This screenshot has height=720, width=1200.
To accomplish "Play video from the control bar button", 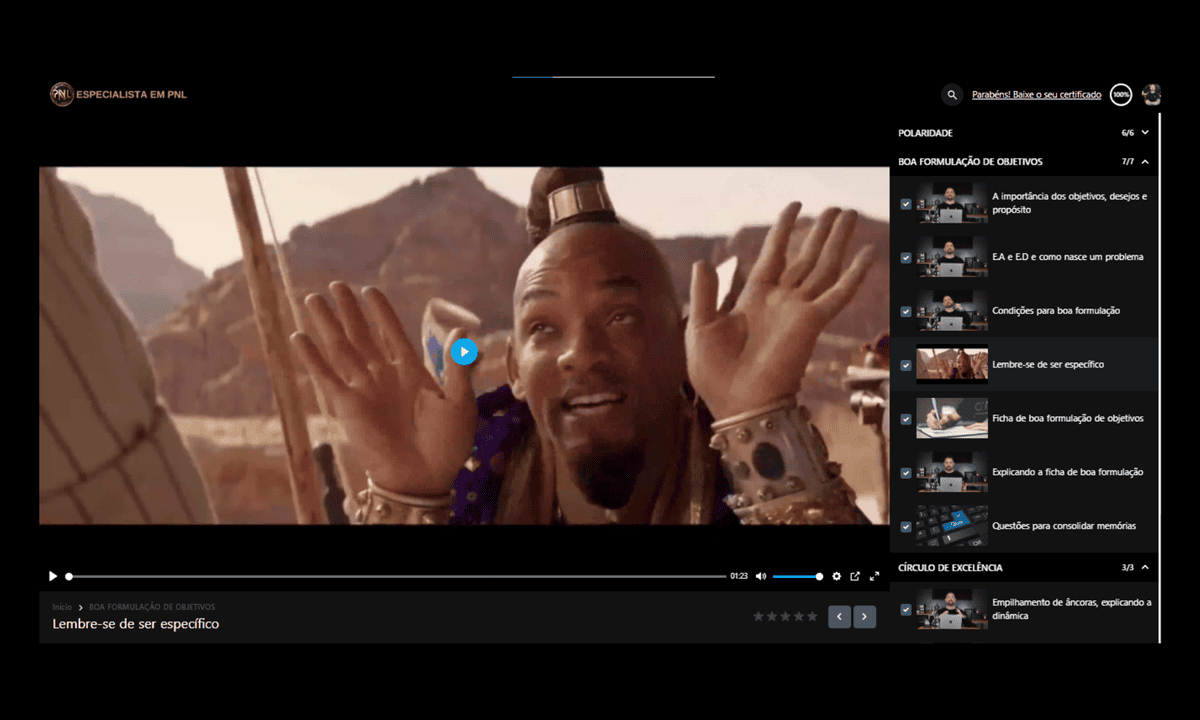I will click(x=53, y=576).
